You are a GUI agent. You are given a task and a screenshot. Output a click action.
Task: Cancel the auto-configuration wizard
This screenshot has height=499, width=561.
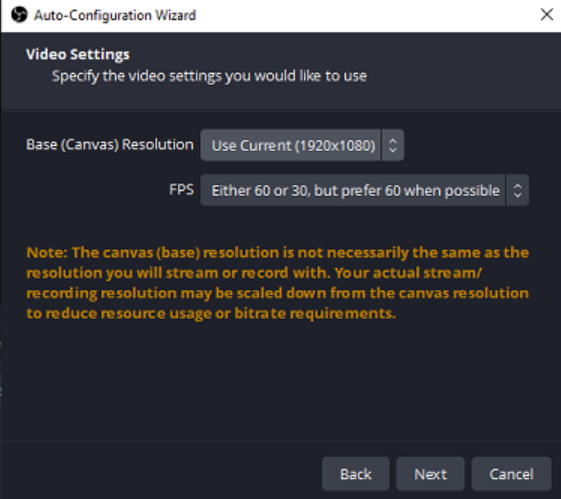[511, 474]
